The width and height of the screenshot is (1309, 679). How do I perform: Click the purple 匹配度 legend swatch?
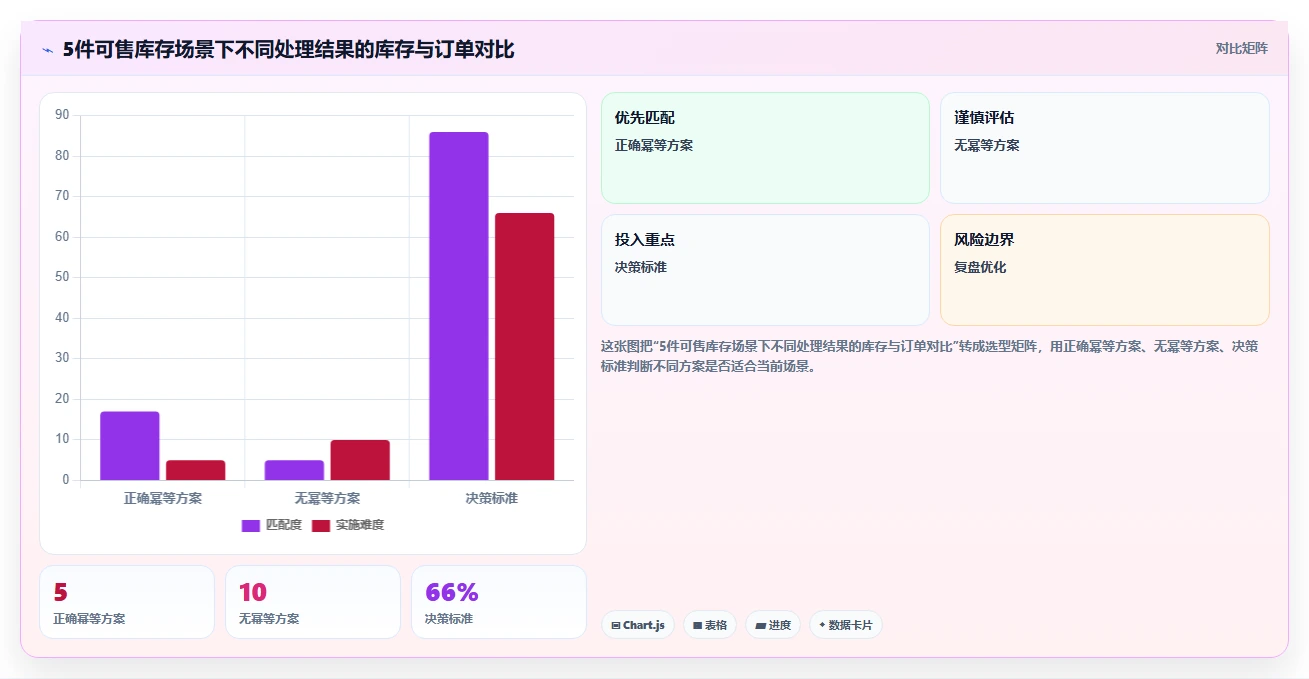point(251,525)
